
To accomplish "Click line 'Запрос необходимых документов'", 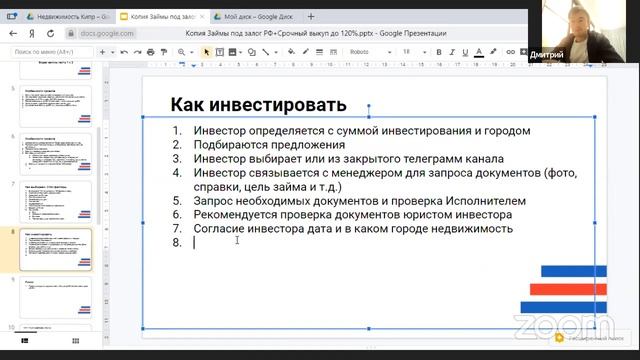I will coord(360,201).
